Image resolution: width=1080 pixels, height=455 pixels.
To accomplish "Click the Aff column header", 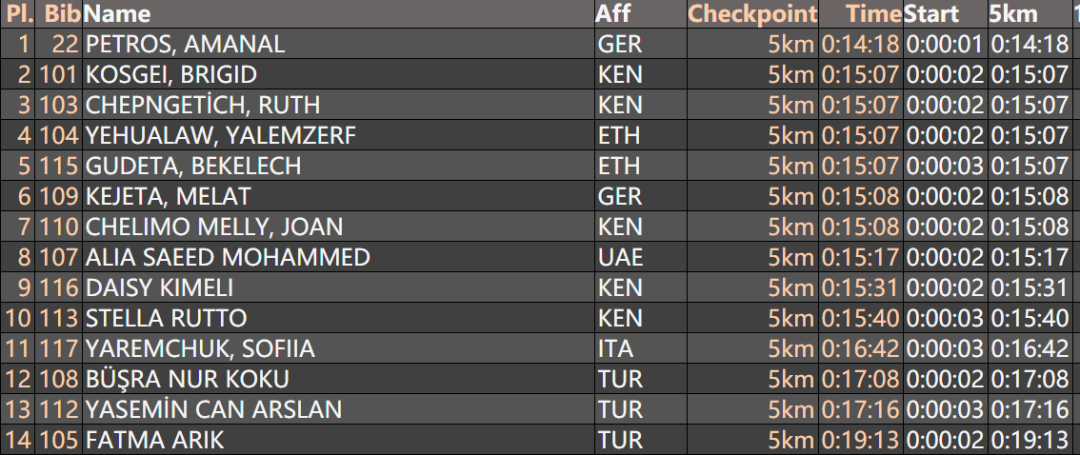I will pos(612,14).
